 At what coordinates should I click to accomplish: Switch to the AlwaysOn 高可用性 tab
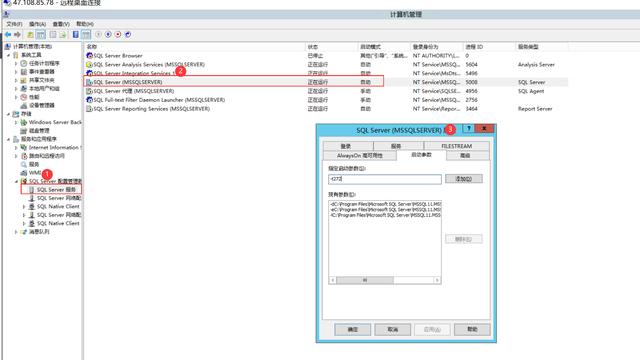pyautogui.click(x=360, y=156)
